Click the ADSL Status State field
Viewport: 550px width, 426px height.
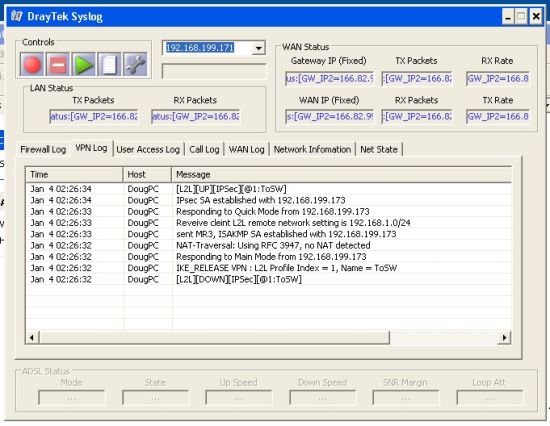(x=155, y=398)
